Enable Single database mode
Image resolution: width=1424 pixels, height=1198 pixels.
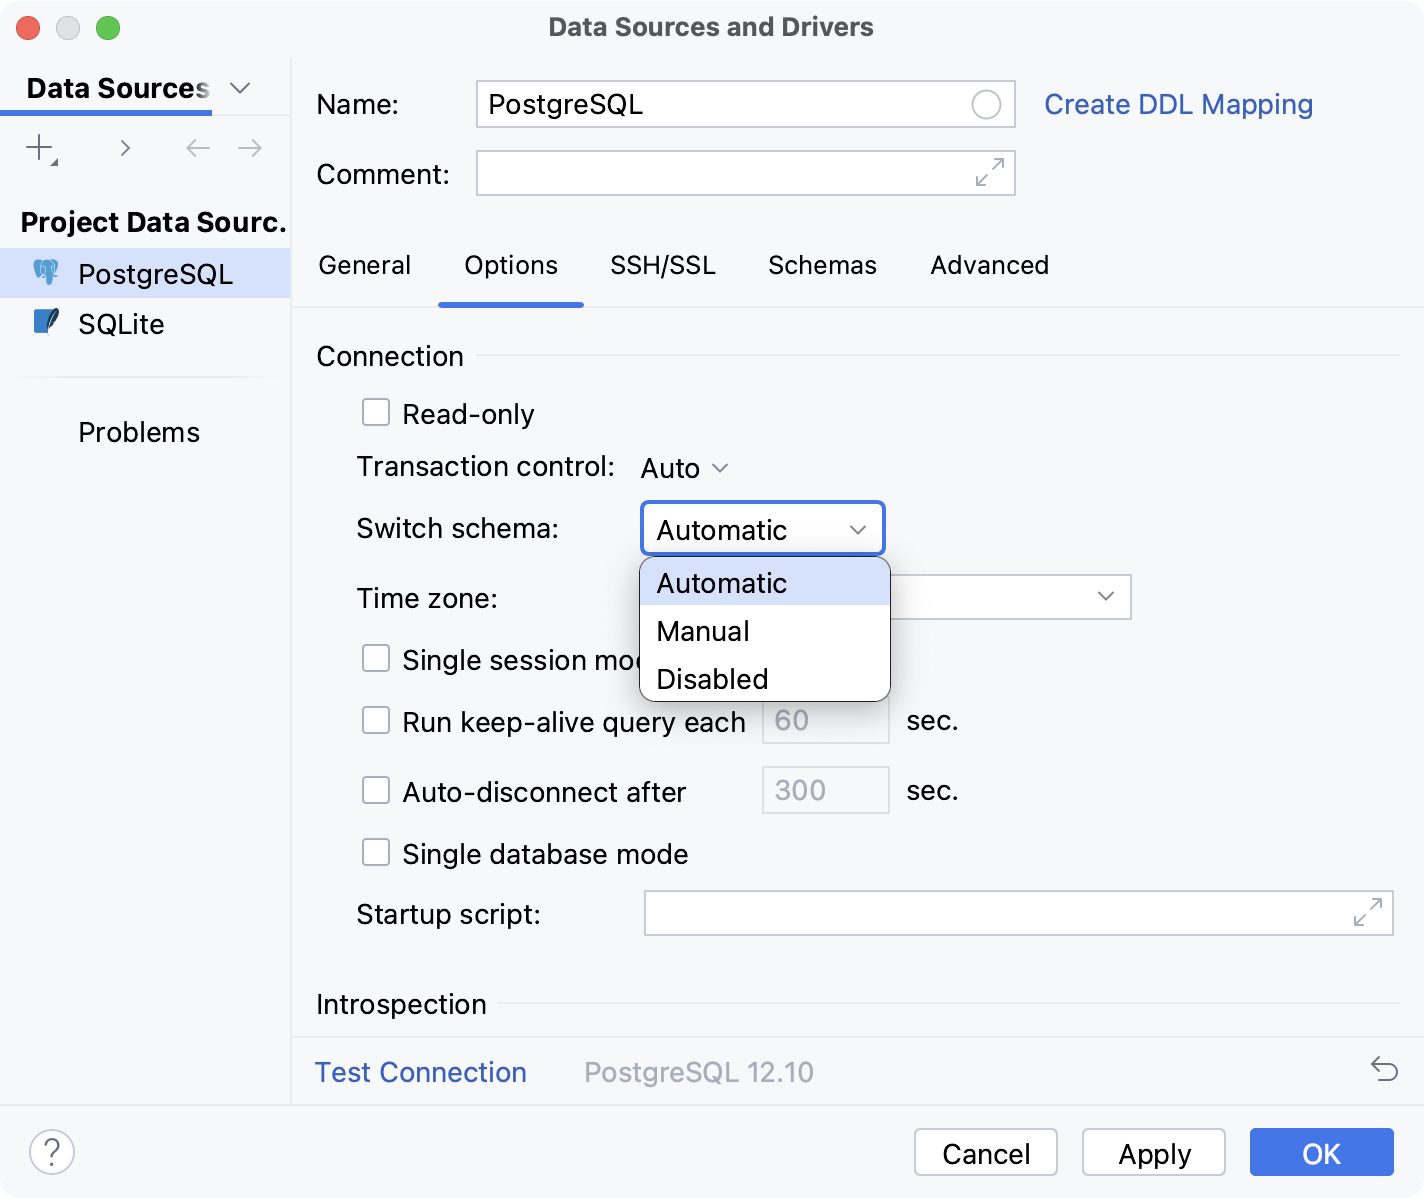coord(375,852)
